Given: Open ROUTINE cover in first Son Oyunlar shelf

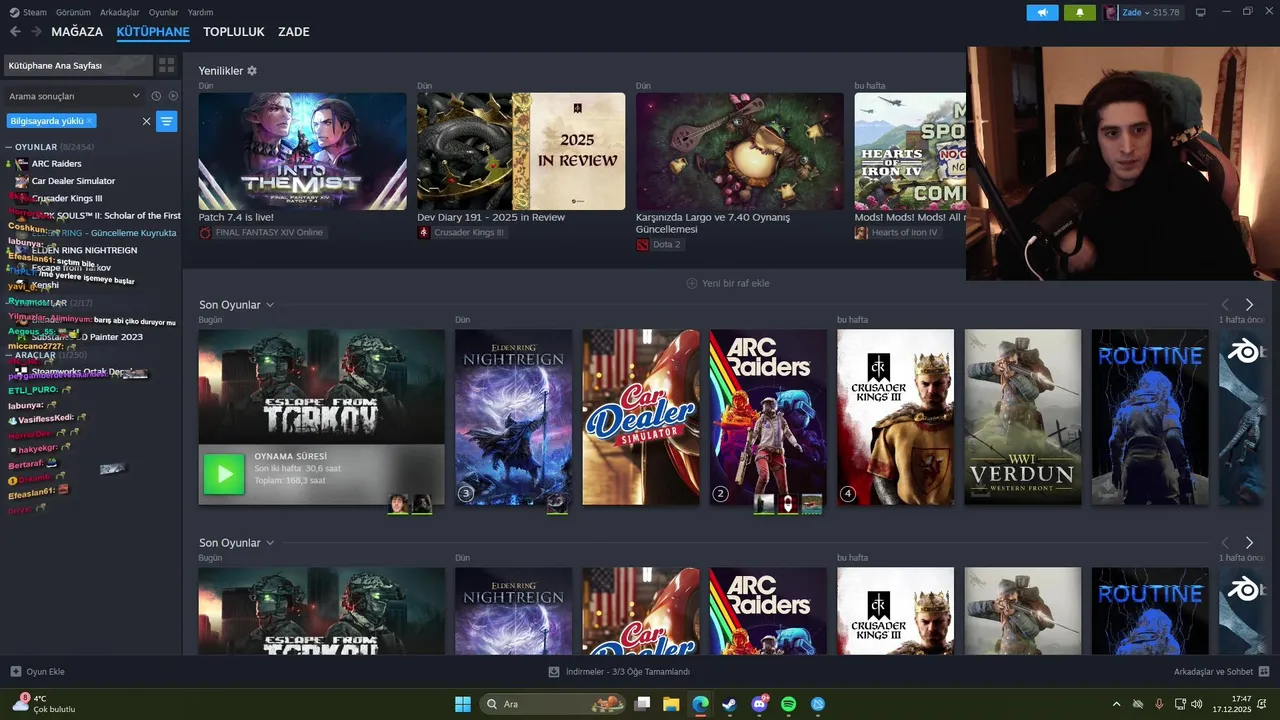Looking at the screenshot, I should (x=1150, y=417).
